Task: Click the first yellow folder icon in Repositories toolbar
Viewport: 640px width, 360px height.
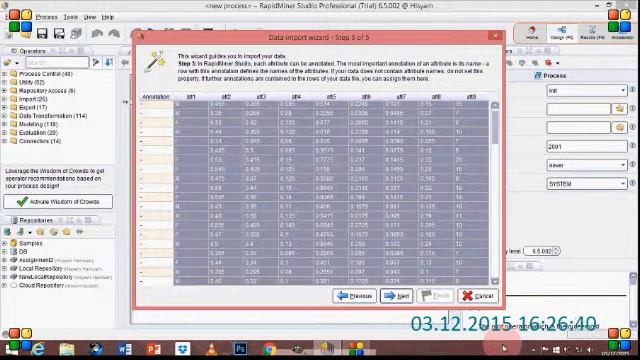Action: 40,232
